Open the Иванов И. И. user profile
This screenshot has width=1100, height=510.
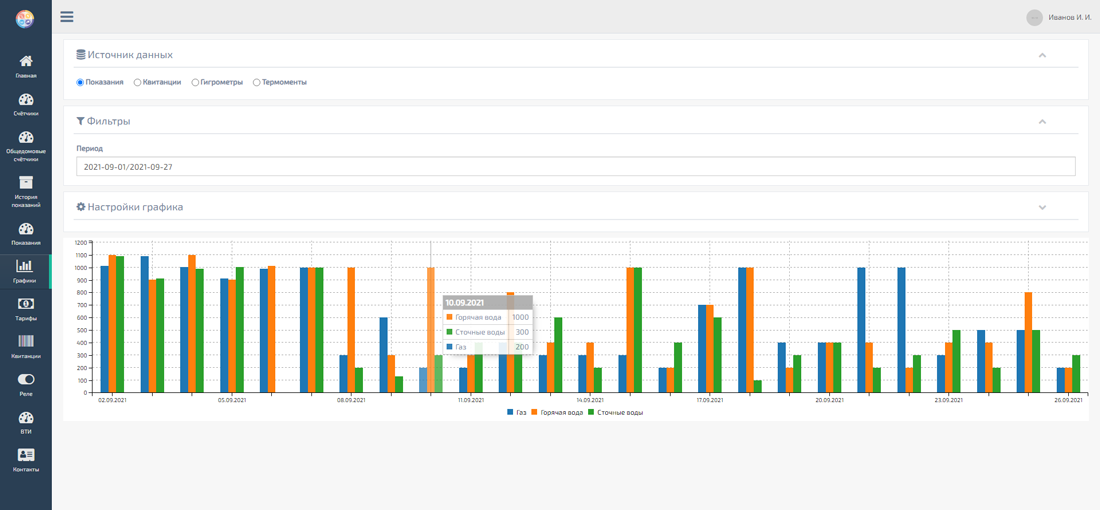[x=1062, y=17]
